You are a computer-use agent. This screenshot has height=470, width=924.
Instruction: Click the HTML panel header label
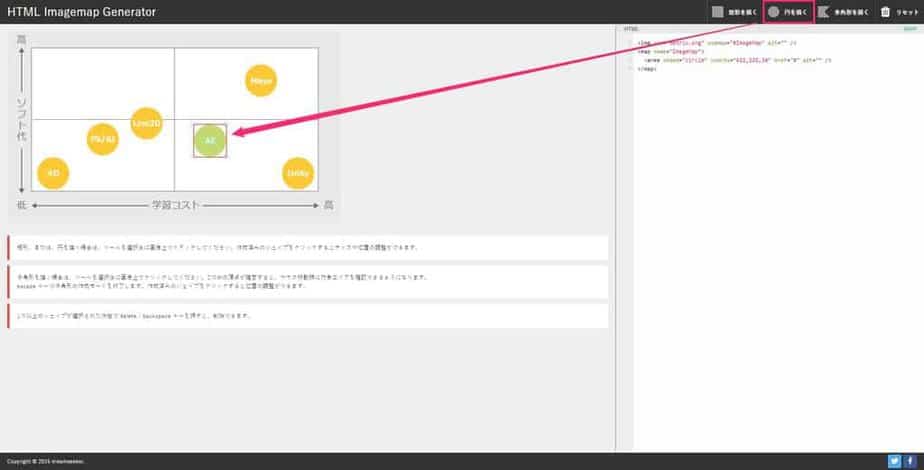[x=631, y=29]
